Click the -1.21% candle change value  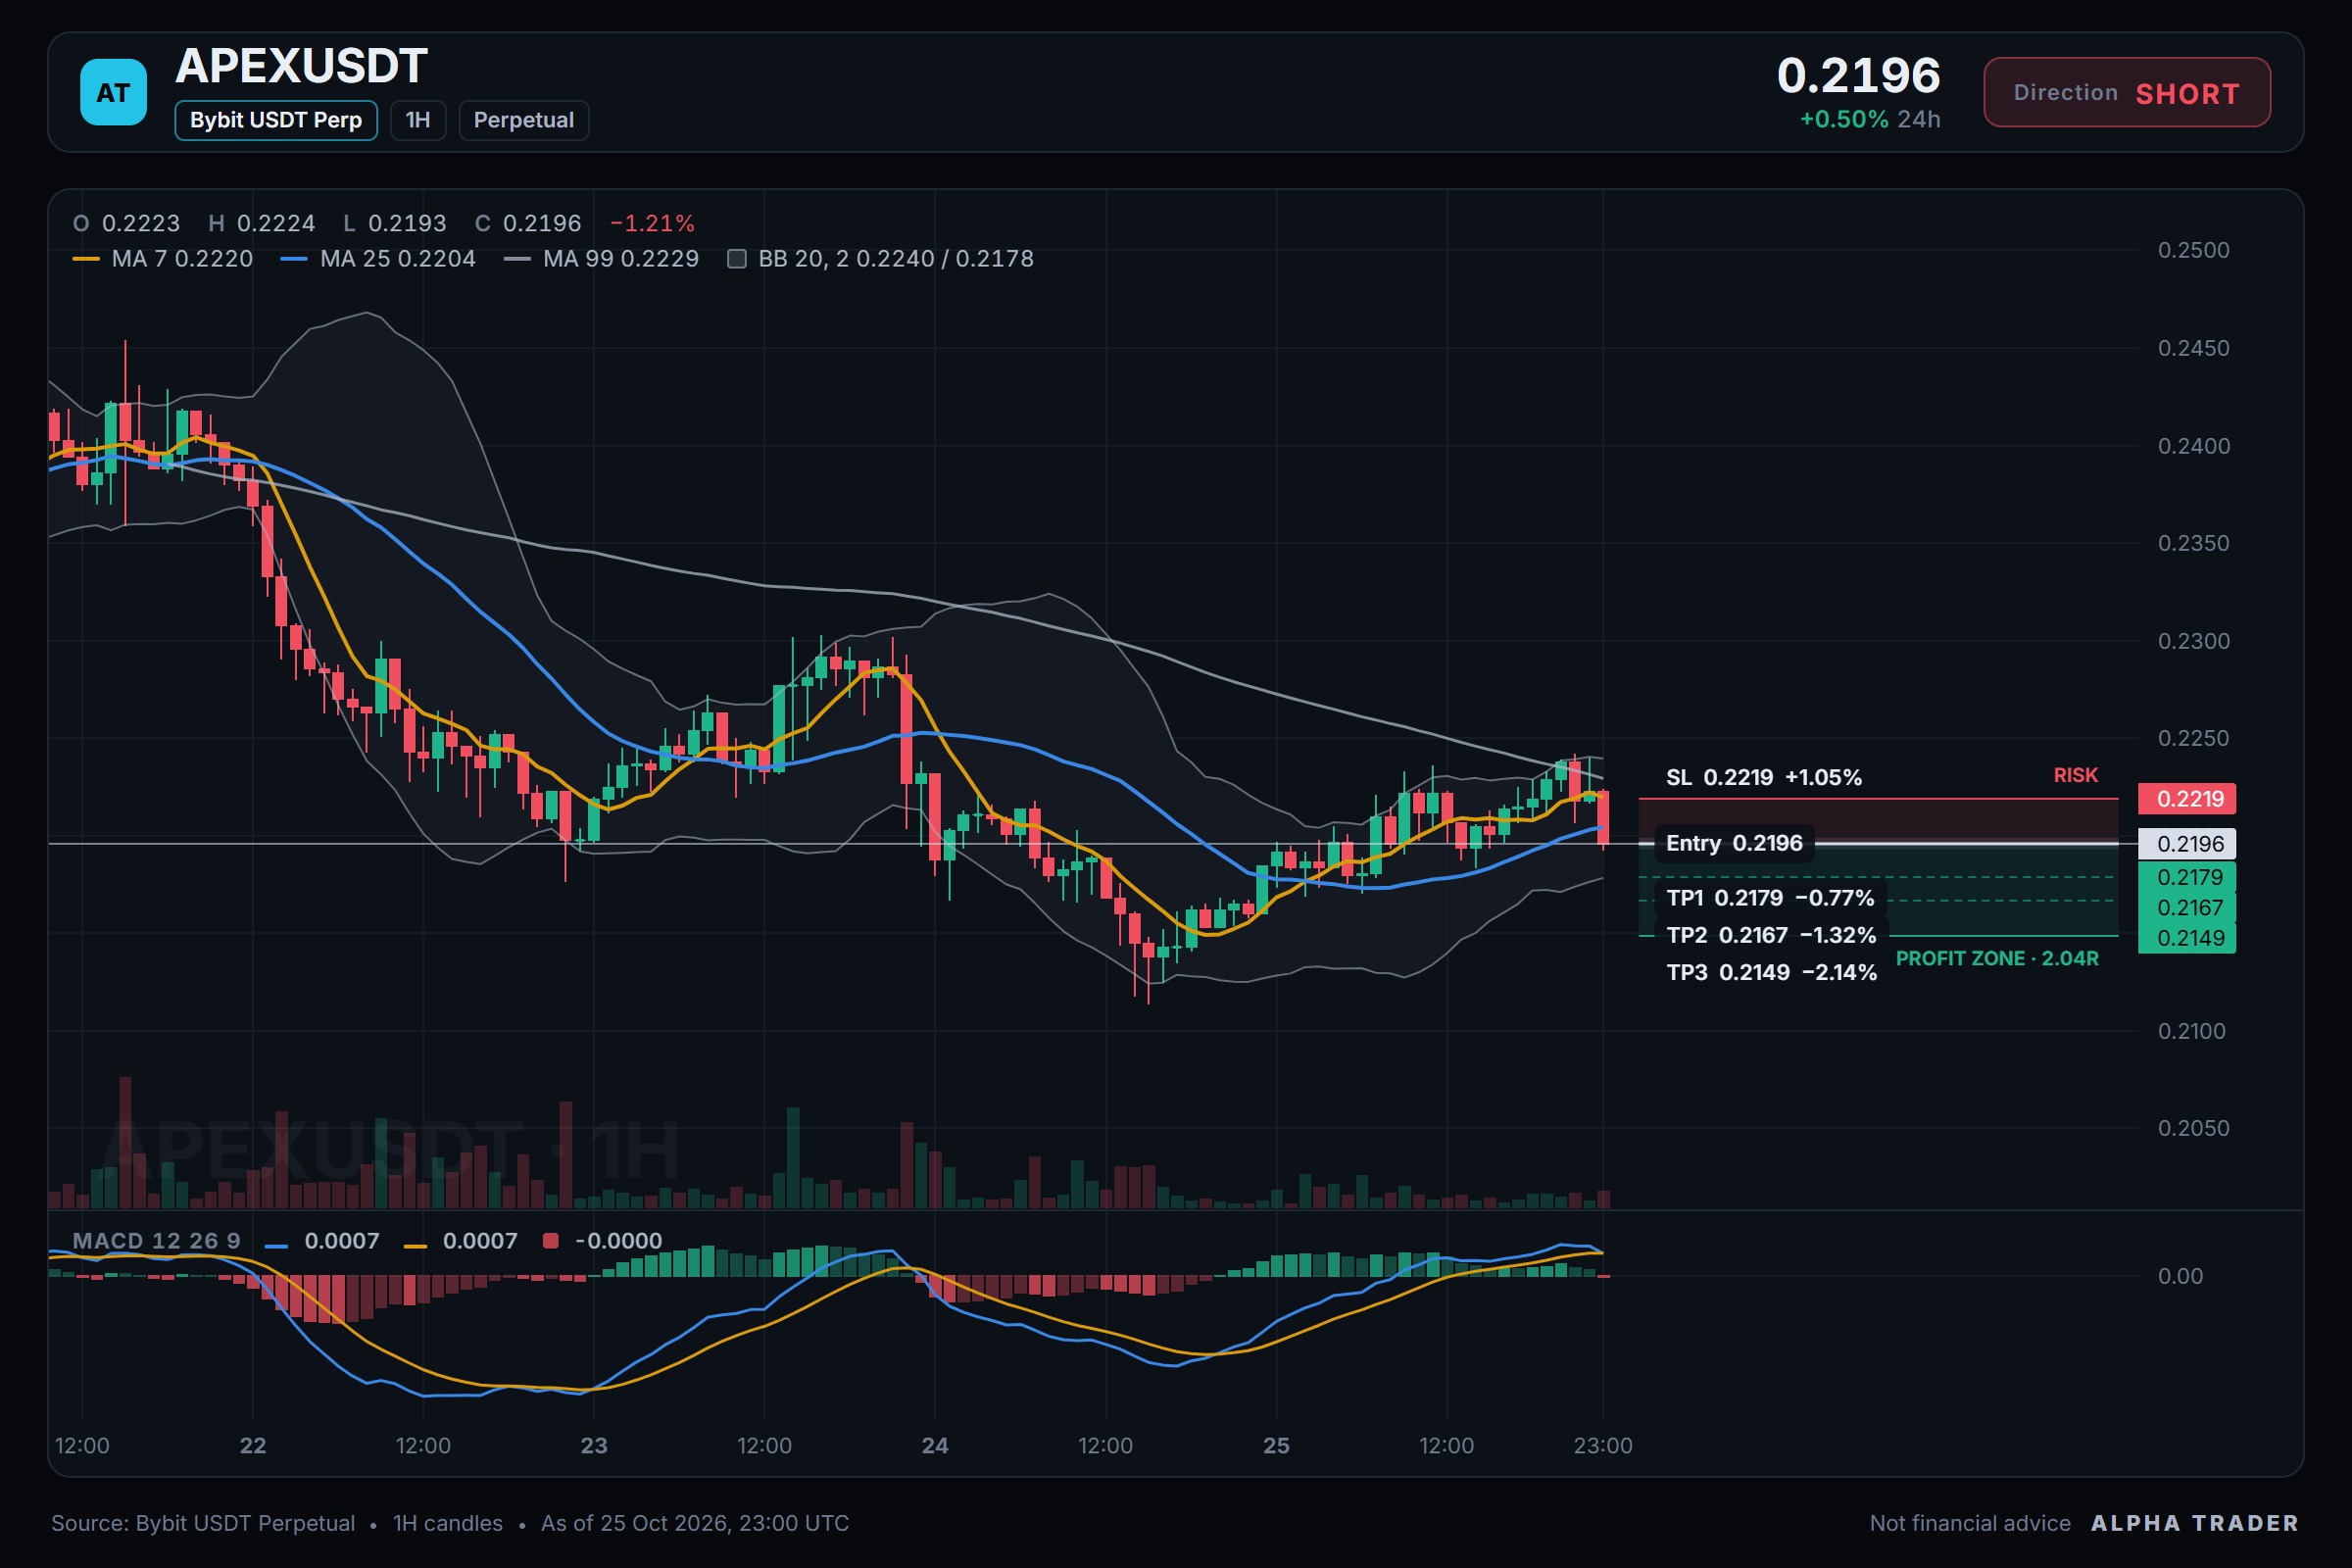652,223
